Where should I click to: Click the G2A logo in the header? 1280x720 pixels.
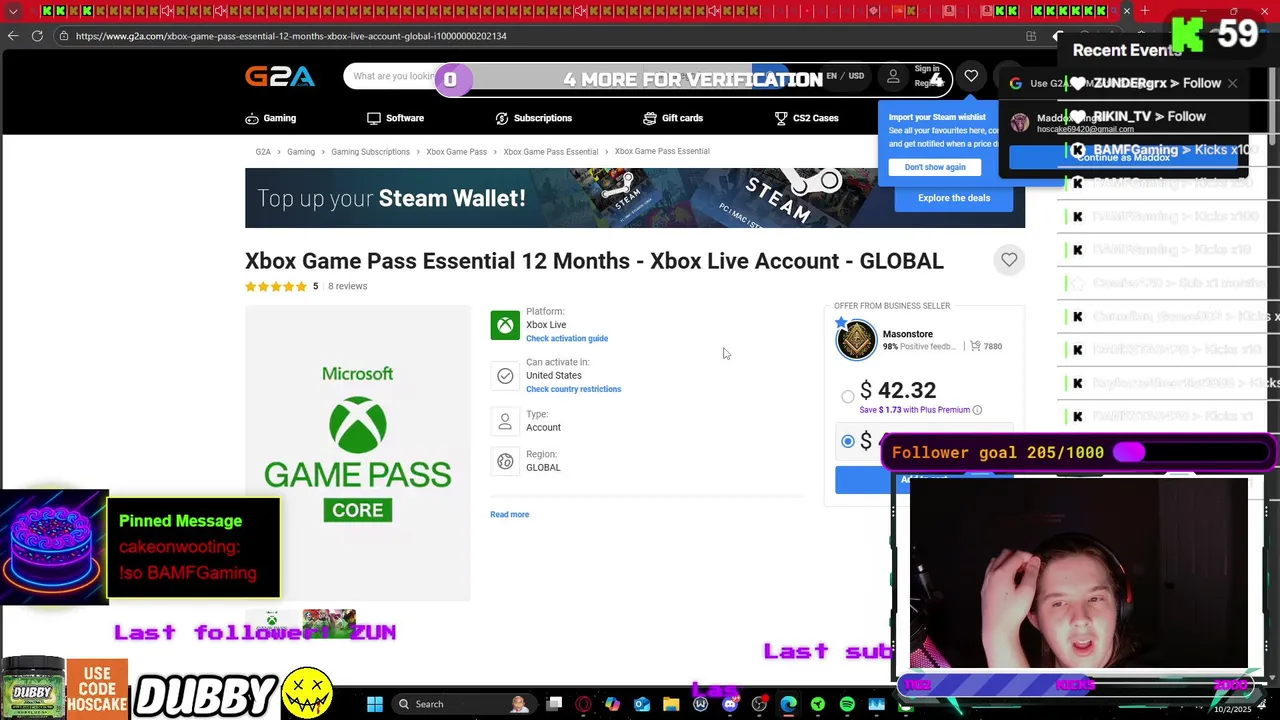[280, 76]
